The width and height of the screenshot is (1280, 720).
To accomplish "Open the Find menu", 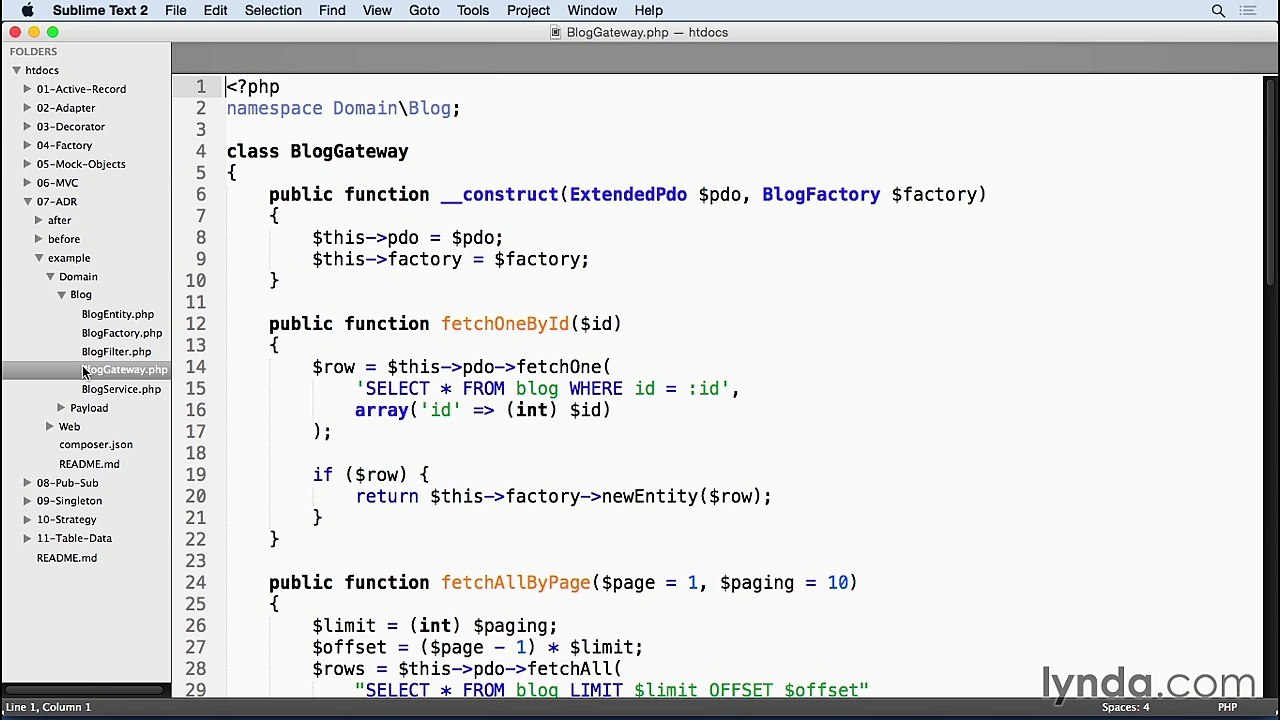I will point(332,11).
